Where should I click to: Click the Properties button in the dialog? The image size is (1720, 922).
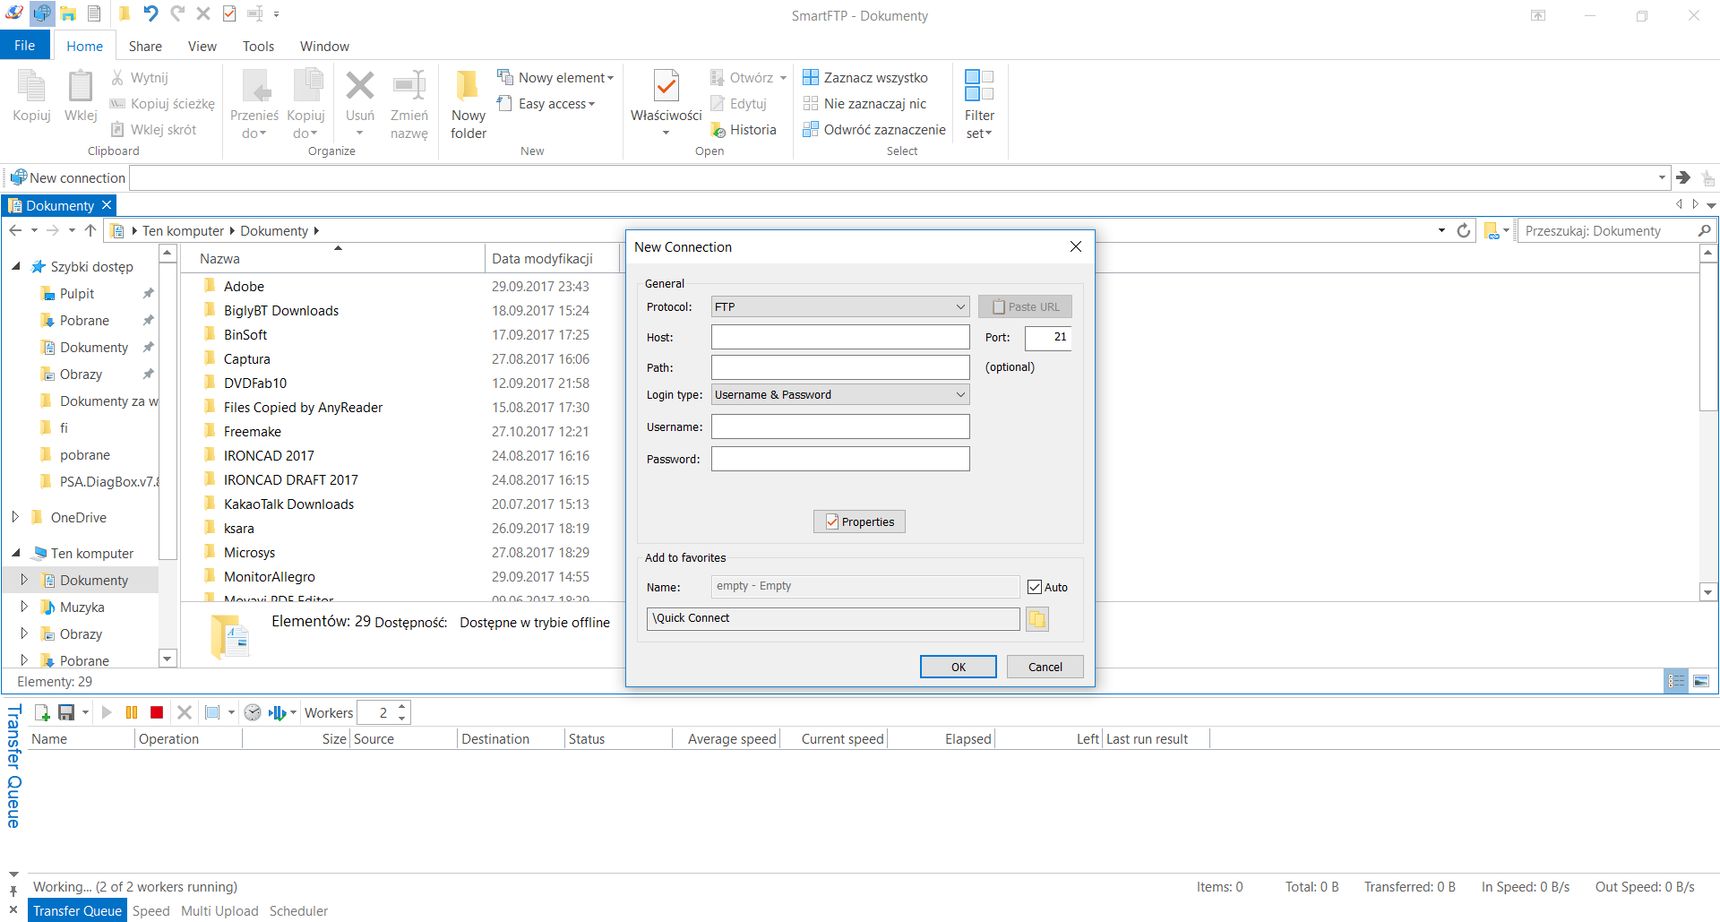tap(859, 522)
